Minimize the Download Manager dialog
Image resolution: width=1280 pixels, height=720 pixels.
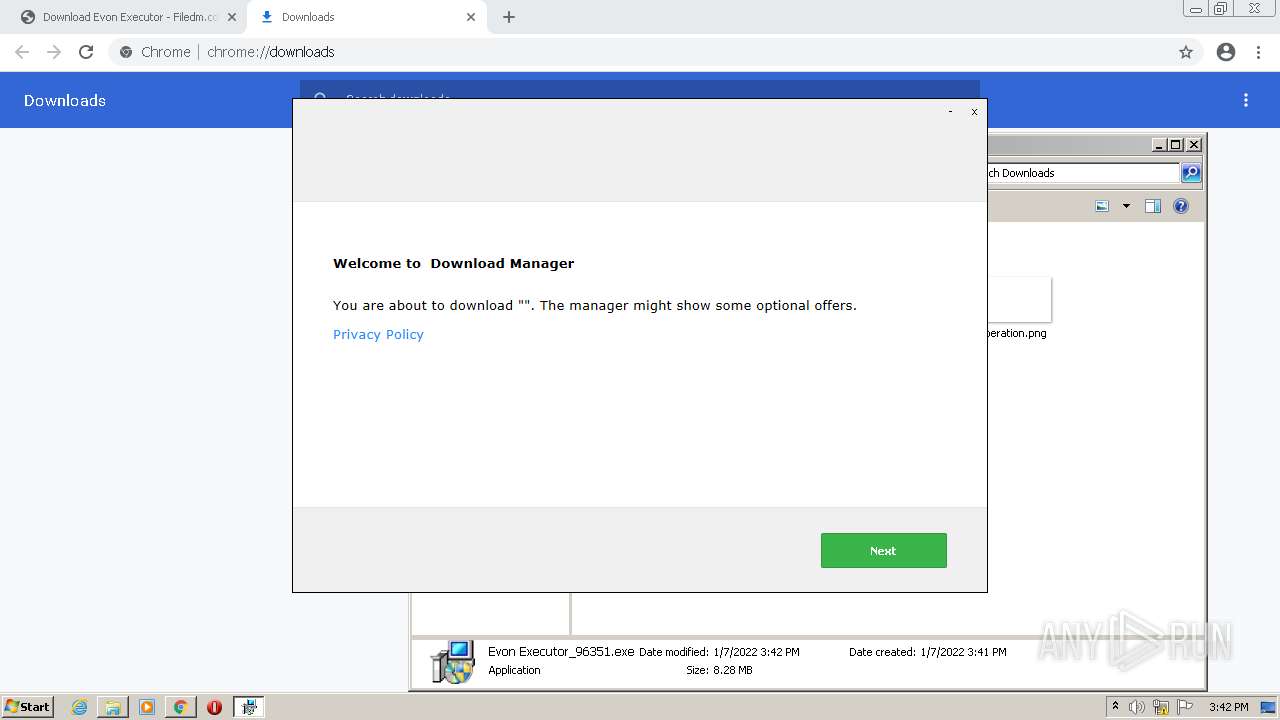coord(950,112)
